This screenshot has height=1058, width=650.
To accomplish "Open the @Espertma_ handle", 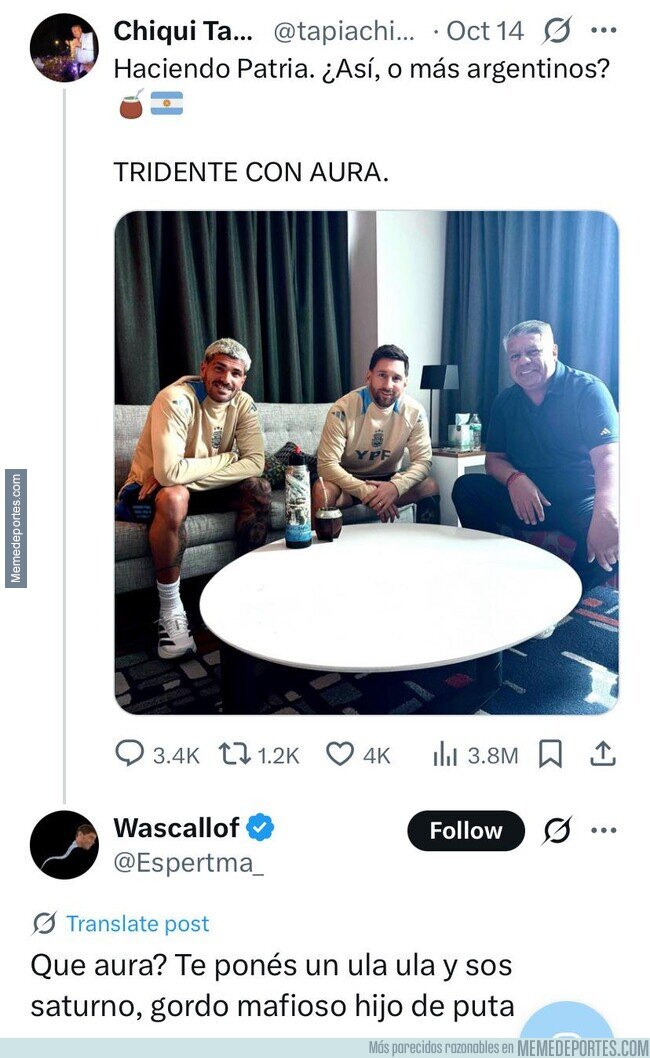I will (x=188, y=863).
